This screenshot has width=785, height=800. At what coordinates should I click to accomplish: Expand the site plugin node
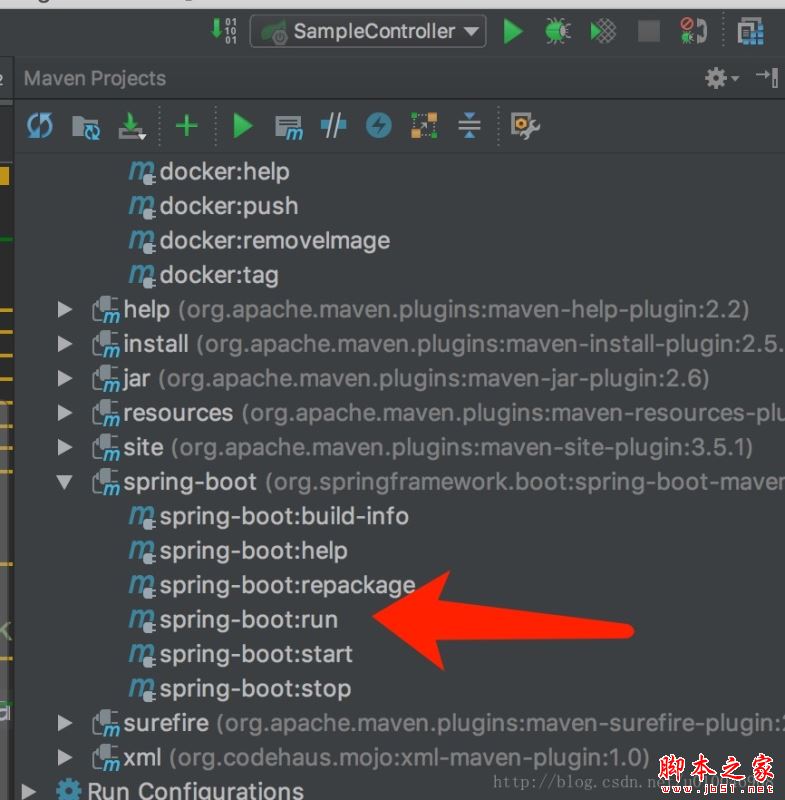tap(65, 447)
